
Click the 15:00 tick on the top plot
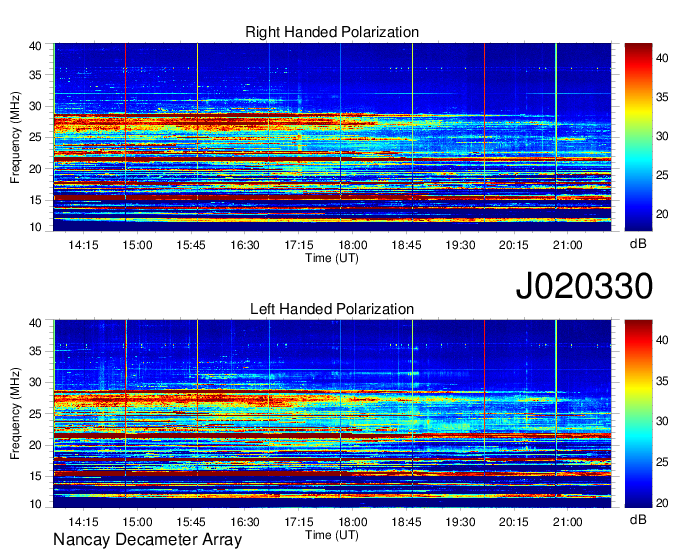tap(137, 245)
